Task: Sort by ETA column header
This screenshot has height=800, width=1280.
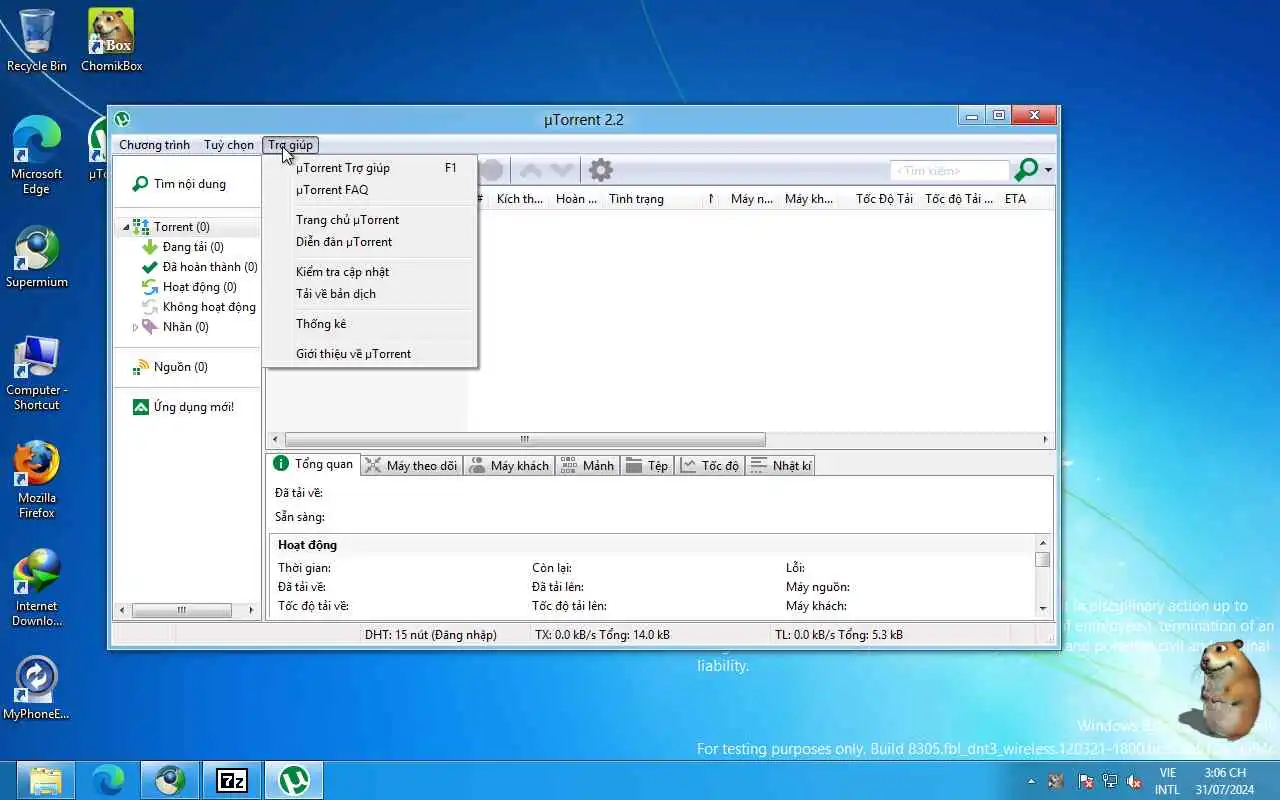Action: [x=1015, y=199]
